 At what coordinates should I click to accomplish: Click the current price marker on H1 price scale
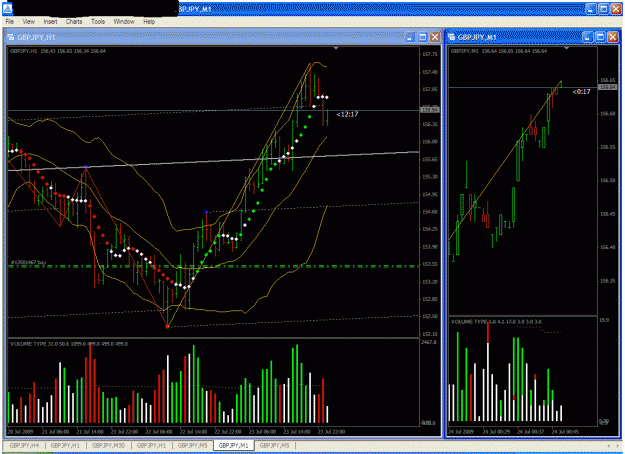pos(430,109)
